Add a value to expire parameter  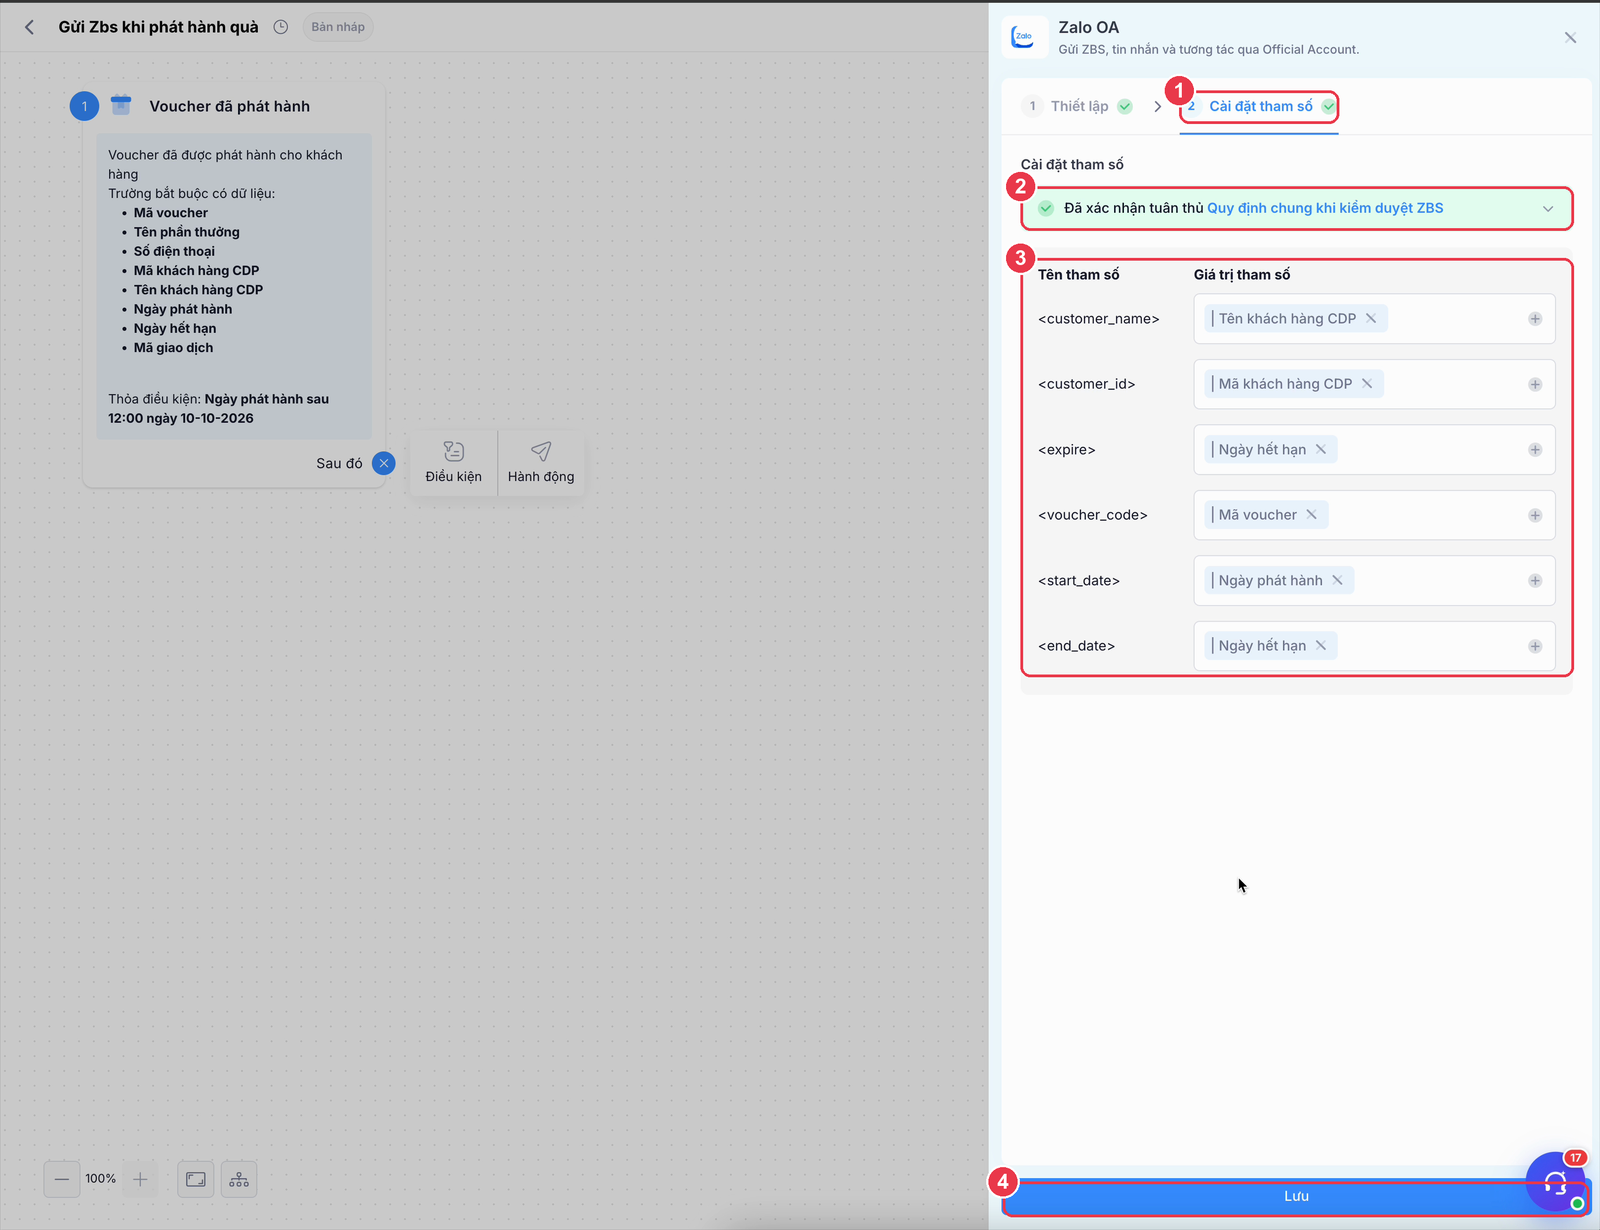point(1535,450)
